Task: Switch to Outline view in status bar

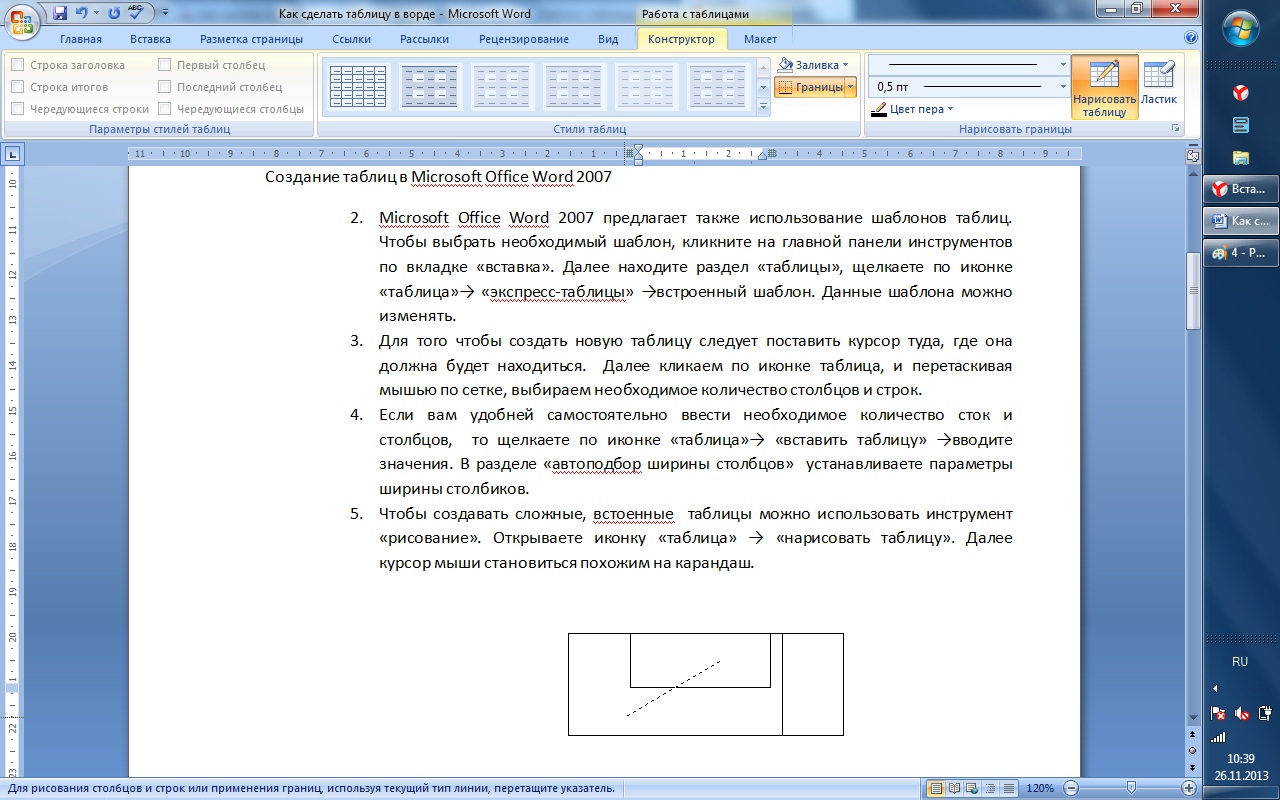Action: tap(991, 788)
